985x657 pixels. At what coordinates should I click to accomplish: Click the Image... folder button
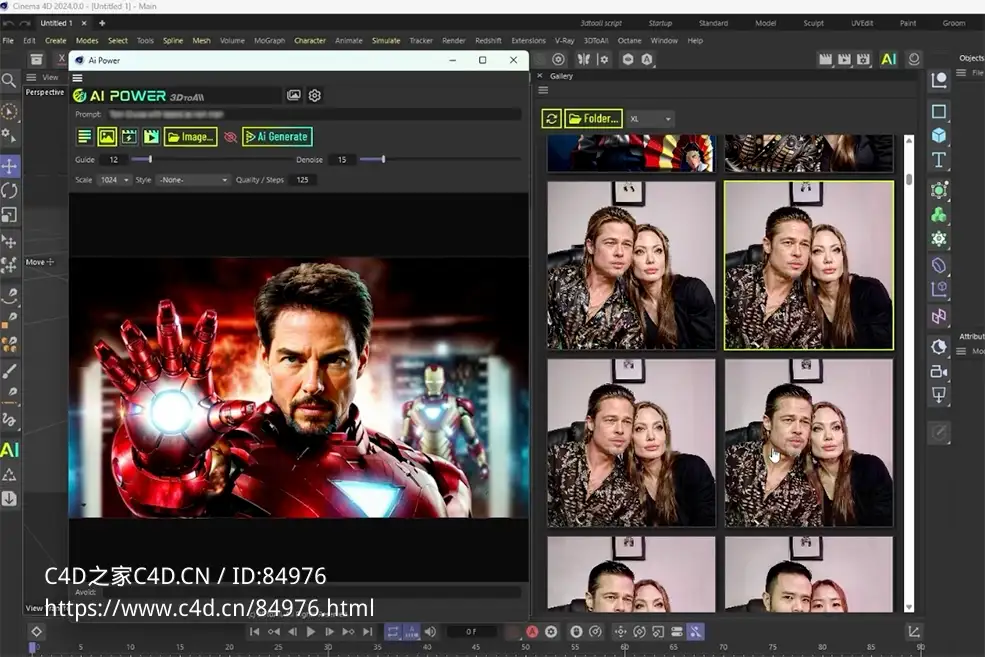tap(190, 136)
